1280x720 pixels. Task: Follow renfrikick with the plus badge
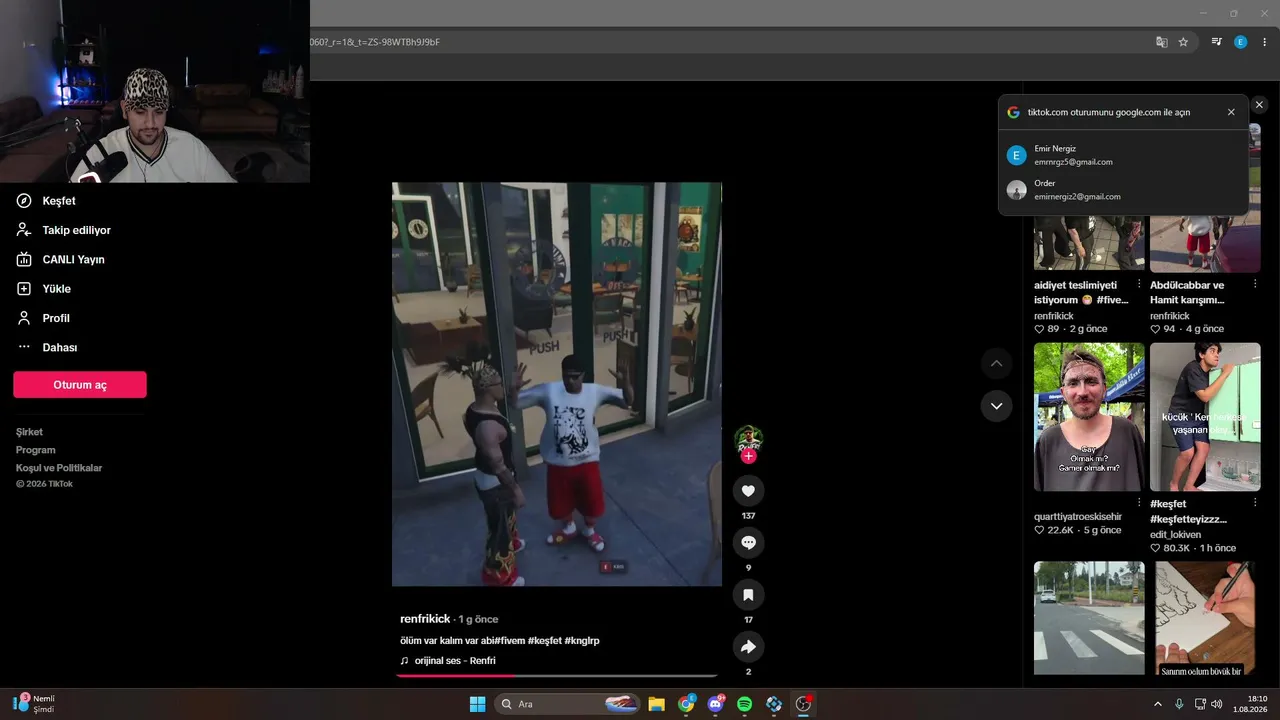748,456
